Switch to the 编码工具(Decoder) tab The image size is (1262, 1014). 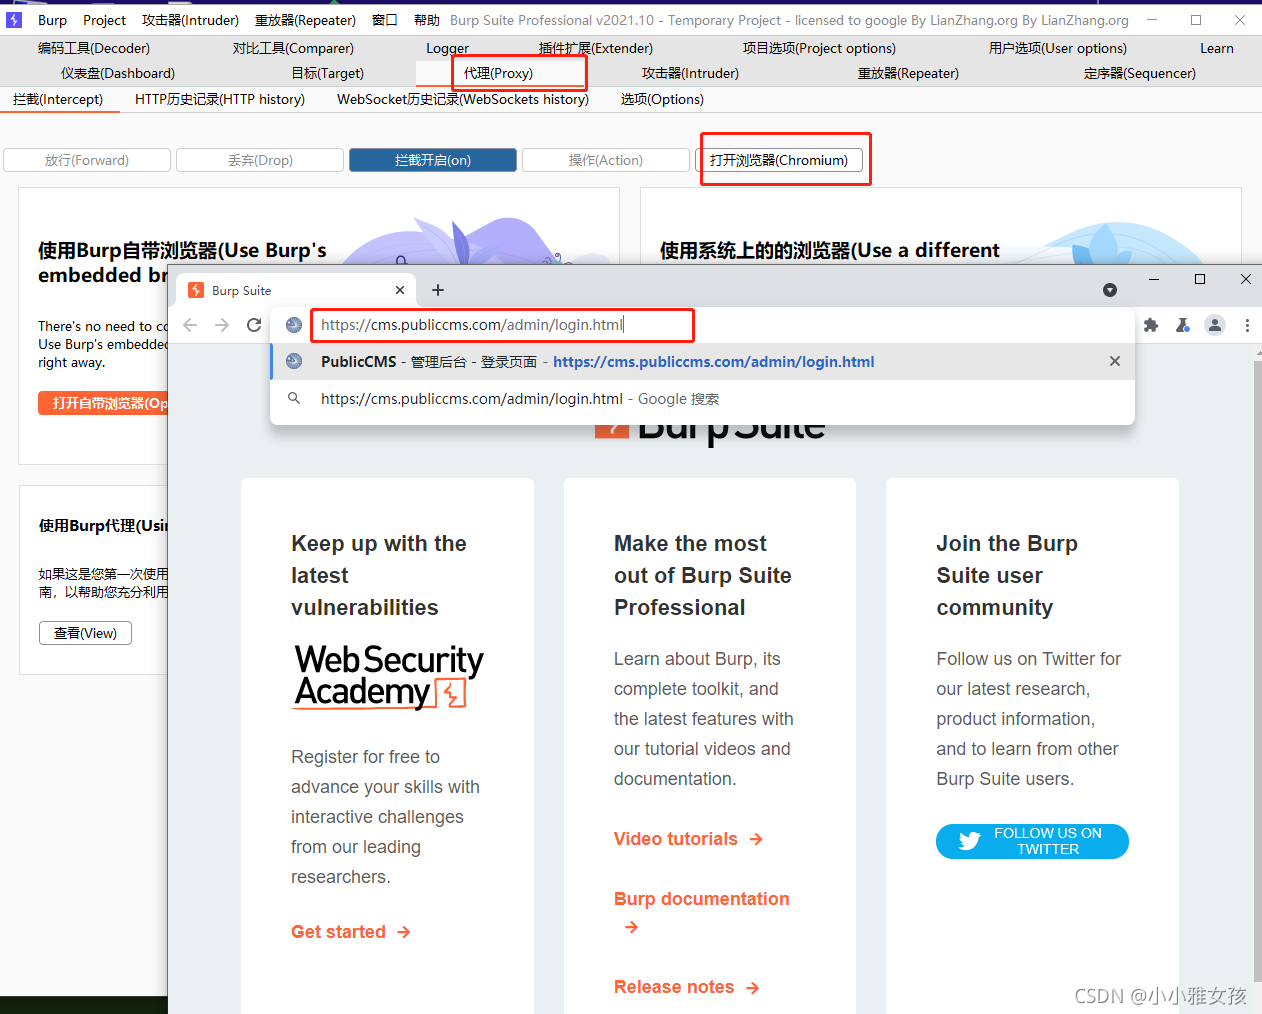click(94, 48)
